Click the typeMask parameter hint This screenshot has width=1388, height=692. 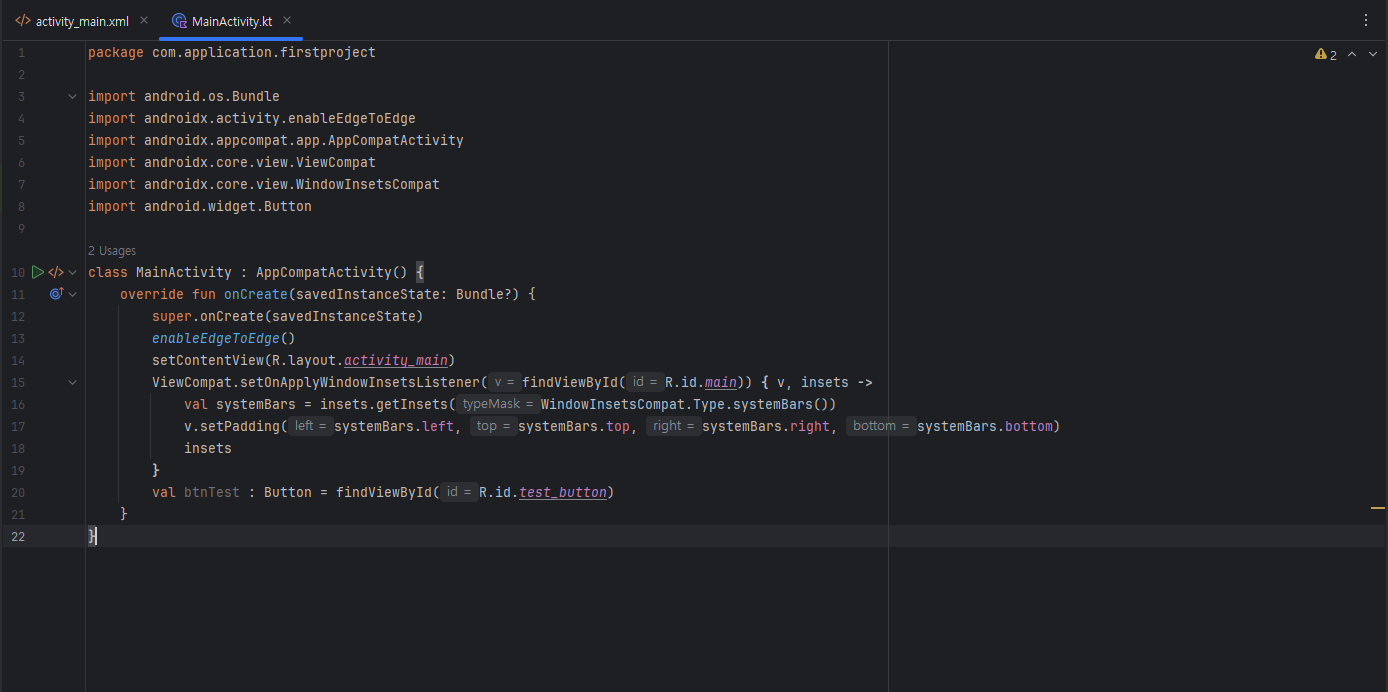tap(497, 404)
